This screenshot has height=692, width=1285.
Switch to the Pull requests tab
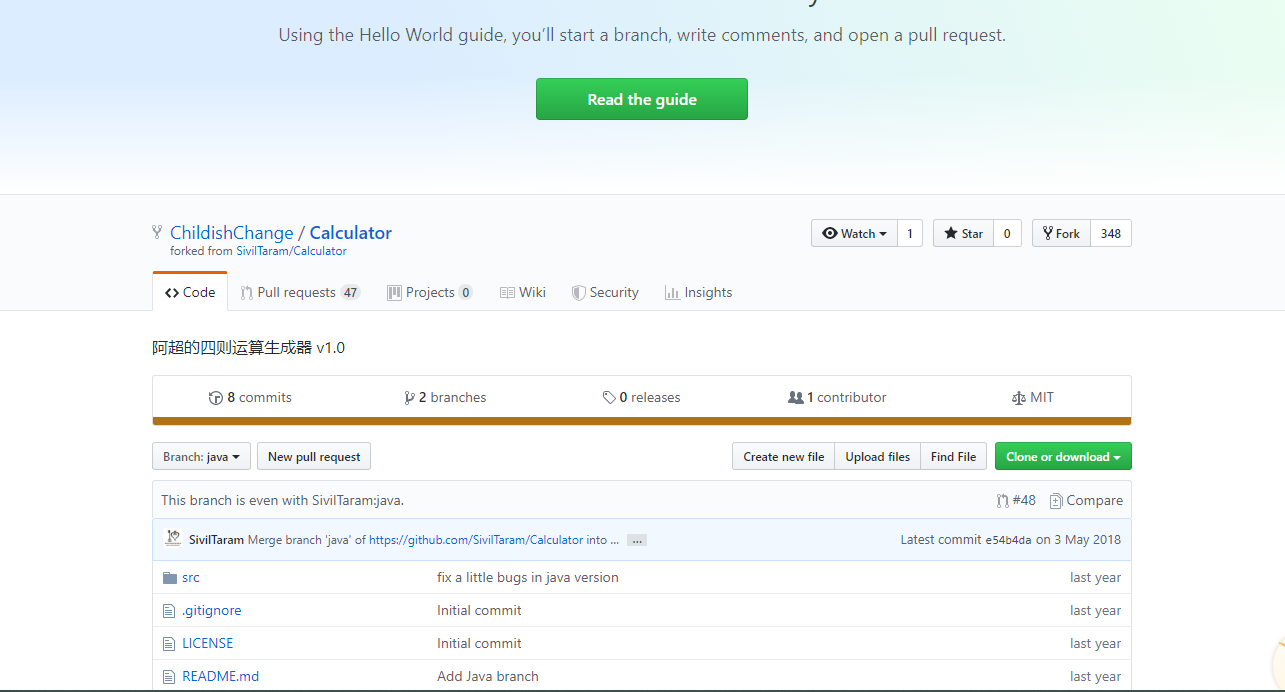[x=300, y=292]
